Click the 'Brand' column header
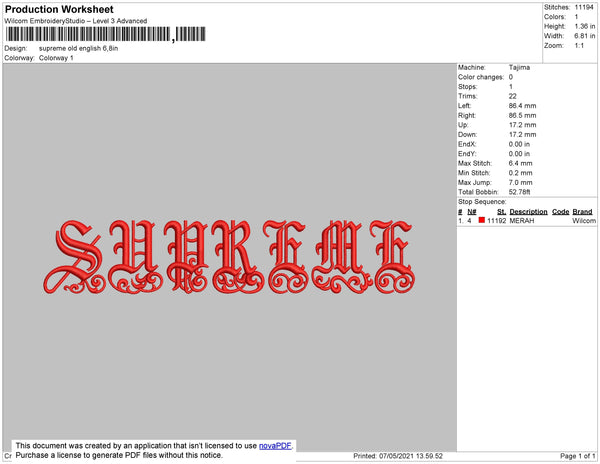 click(582, 212)
